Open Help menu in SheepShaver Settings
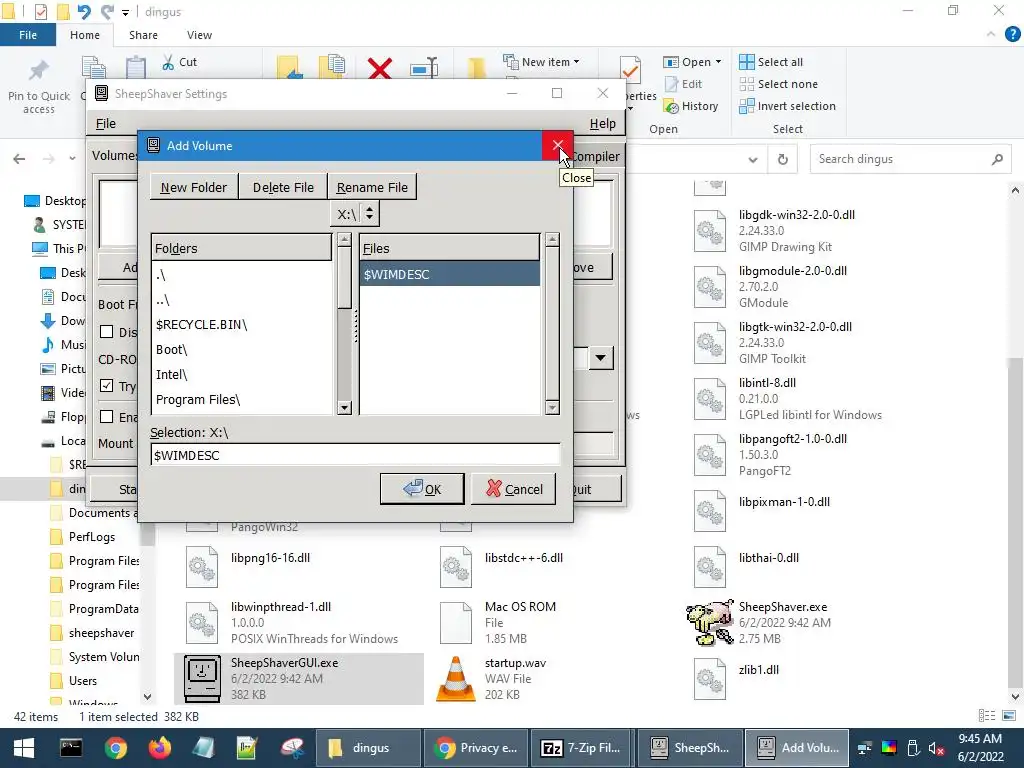 click(602, 123)
